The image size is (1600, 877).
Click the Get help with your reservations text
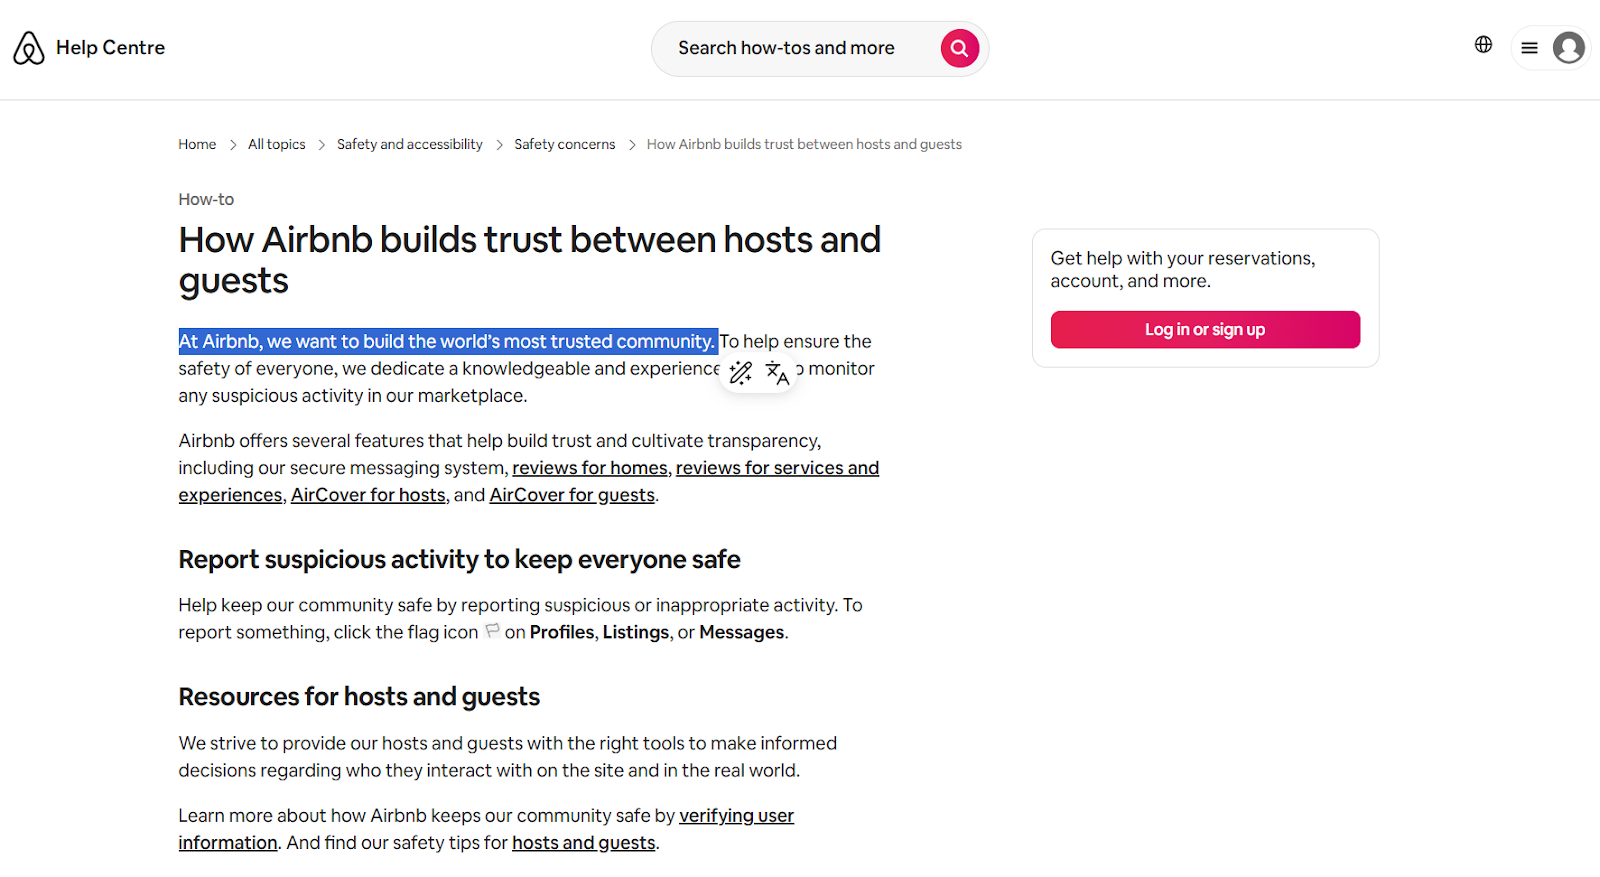click(1183, 270)
